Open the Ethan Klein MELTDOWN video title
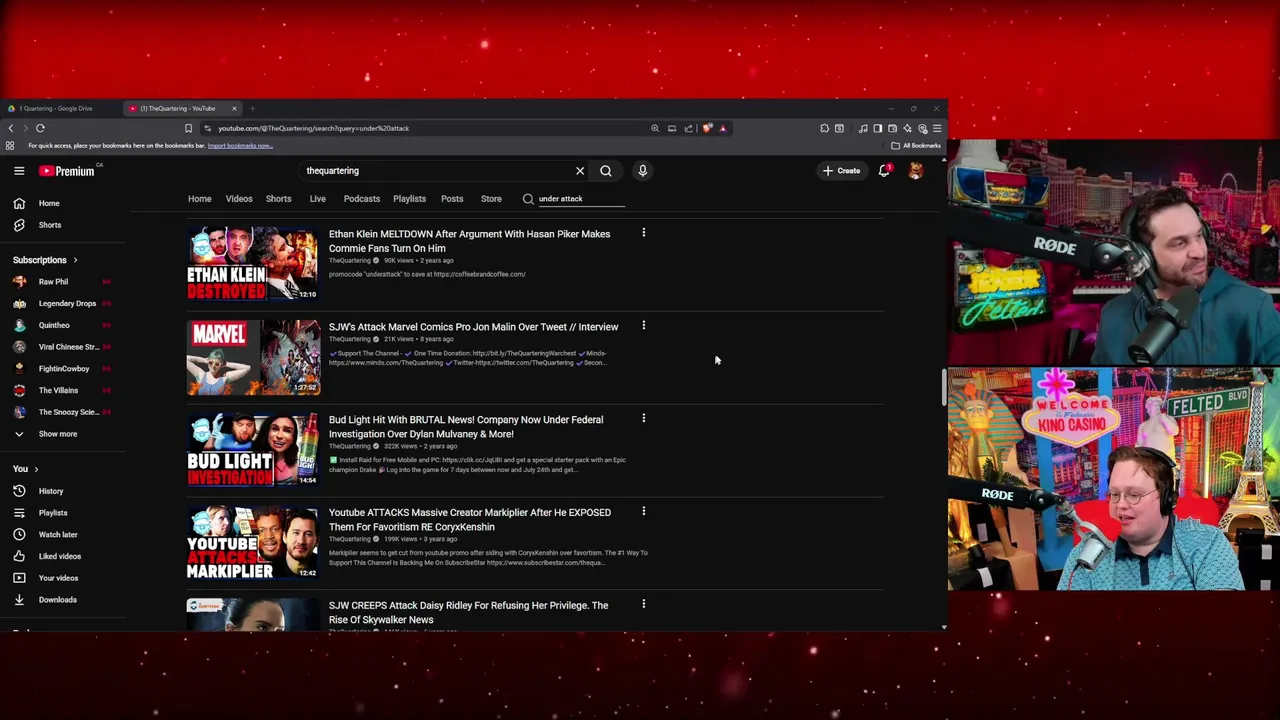The image size is (1280, 720). [x=469, y=241]
